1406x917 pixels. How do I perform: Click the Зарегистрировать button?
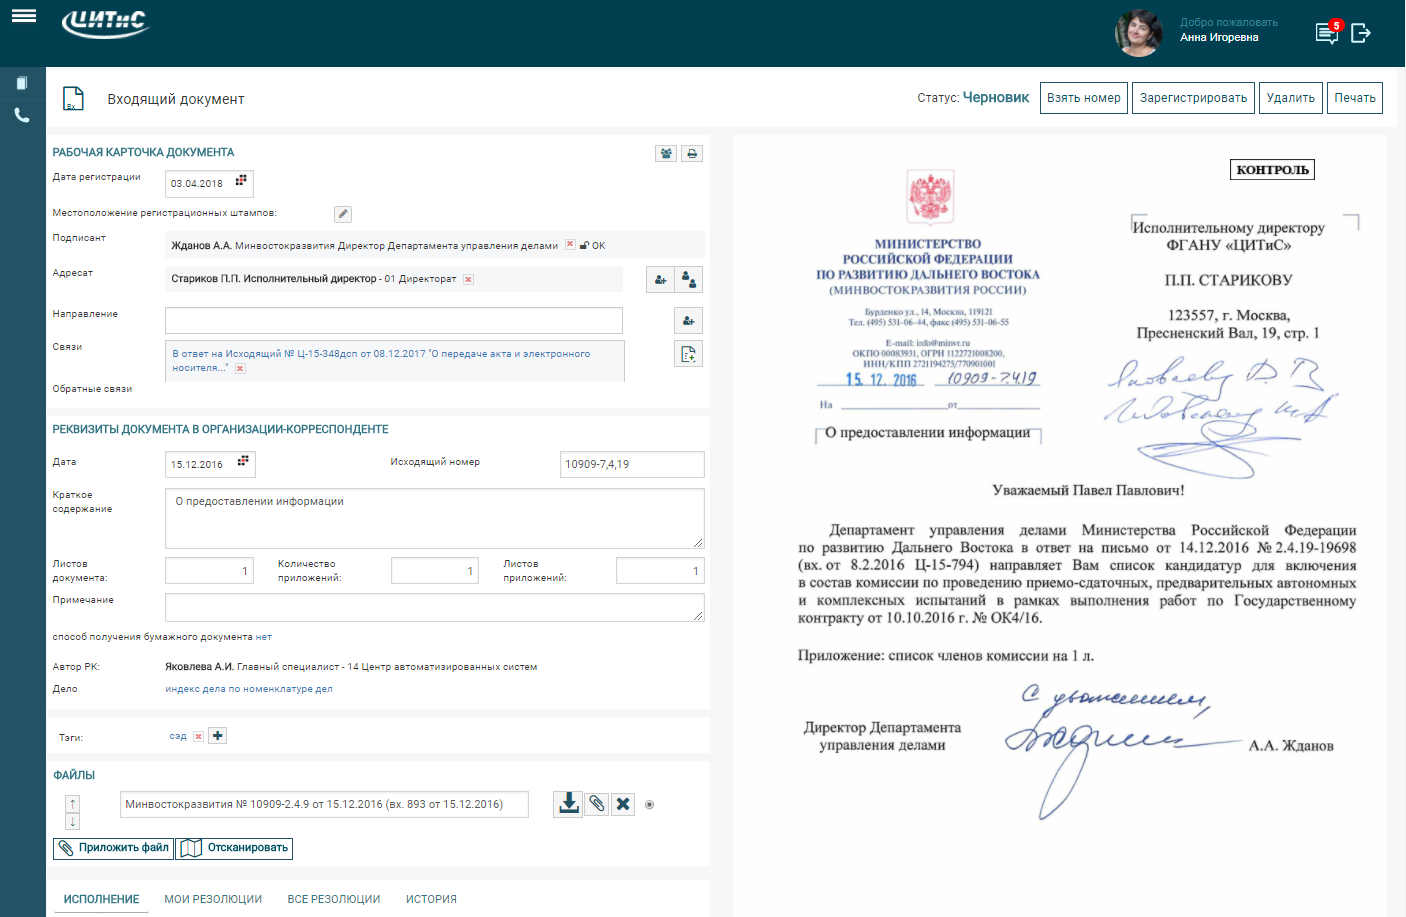[1193, 98]
